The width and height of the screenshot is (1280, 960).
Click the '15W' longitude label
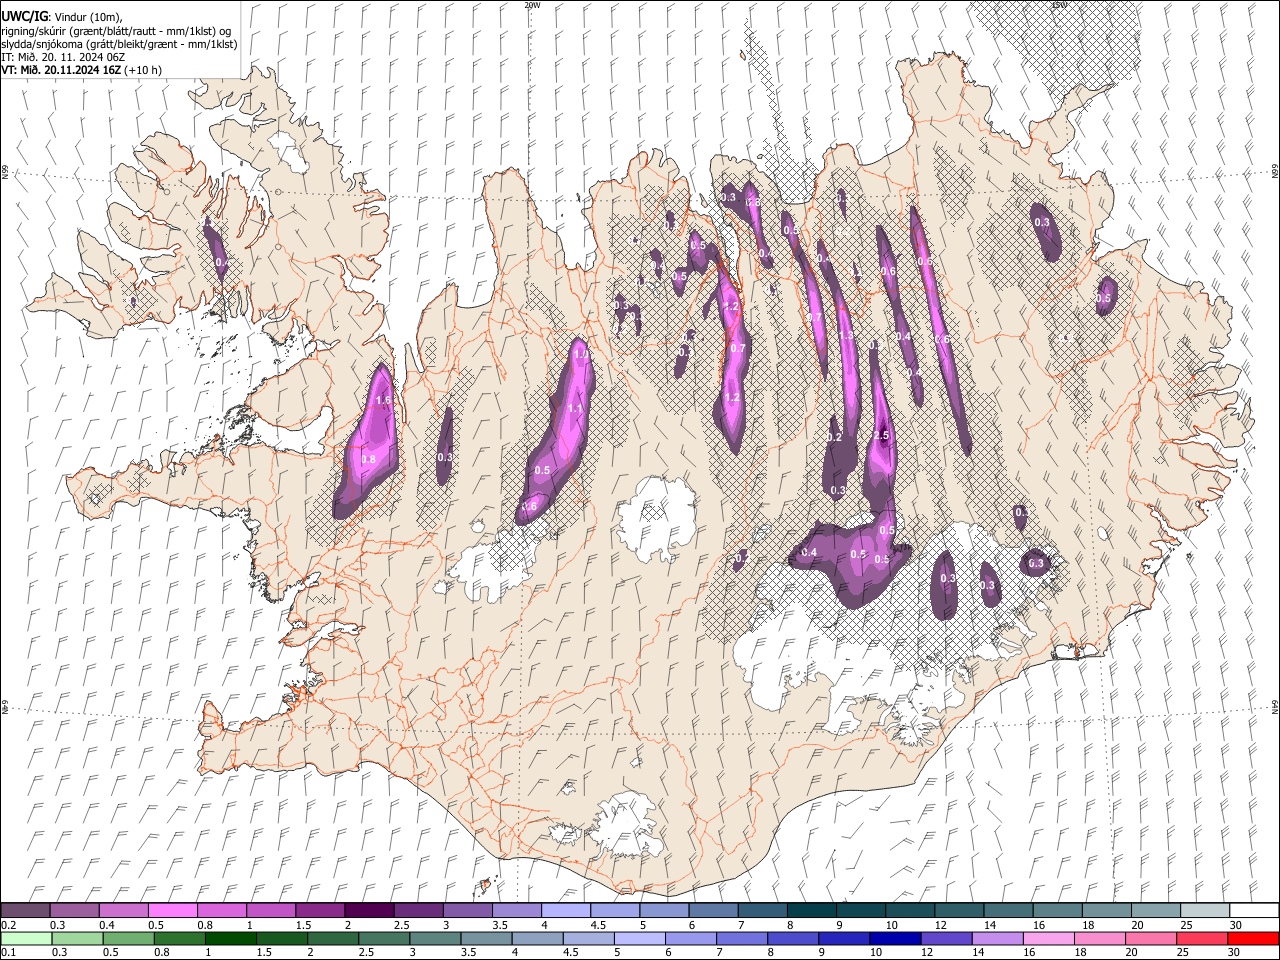click(x=1058, y=5)
